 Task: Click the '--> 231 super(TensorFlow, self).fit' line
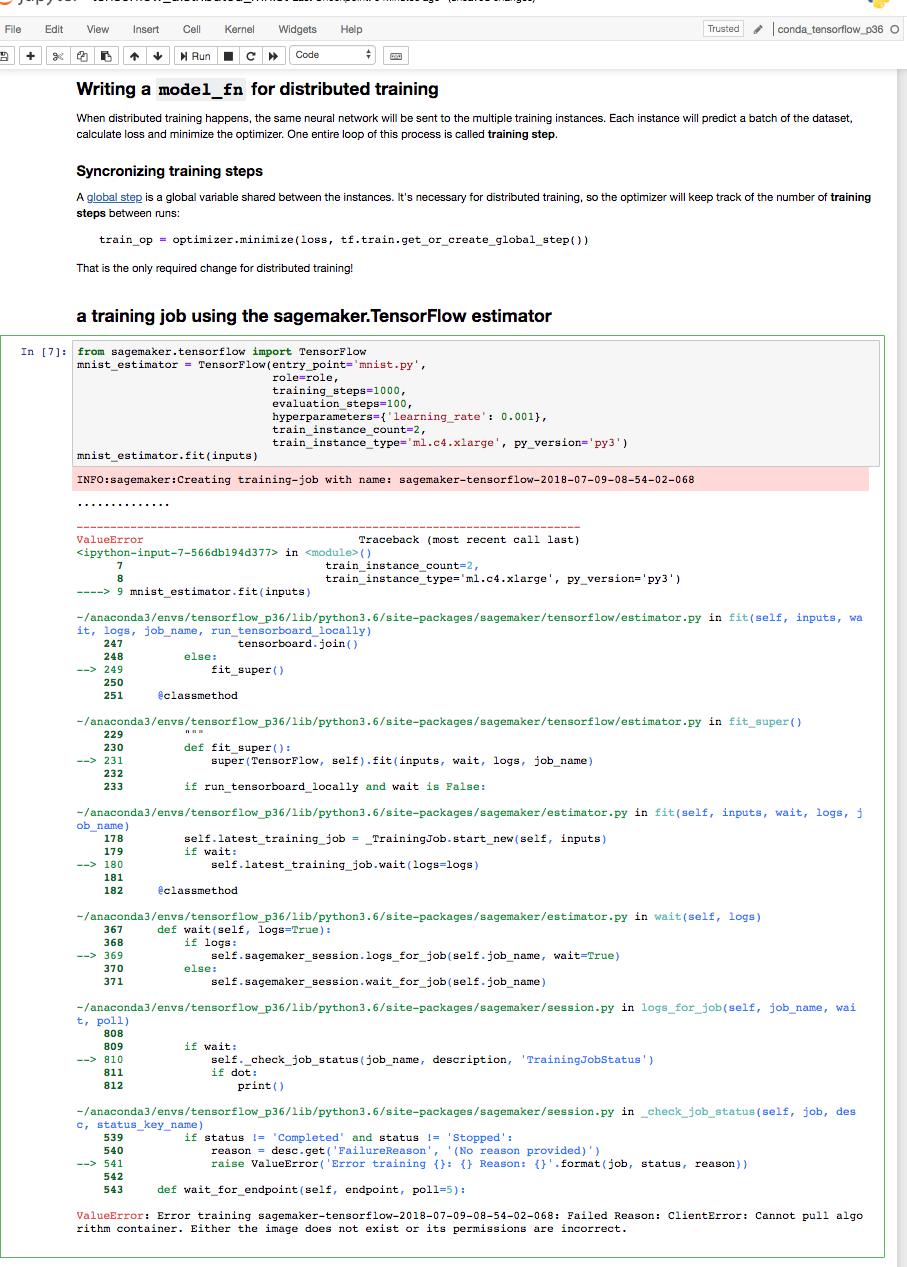335,761
